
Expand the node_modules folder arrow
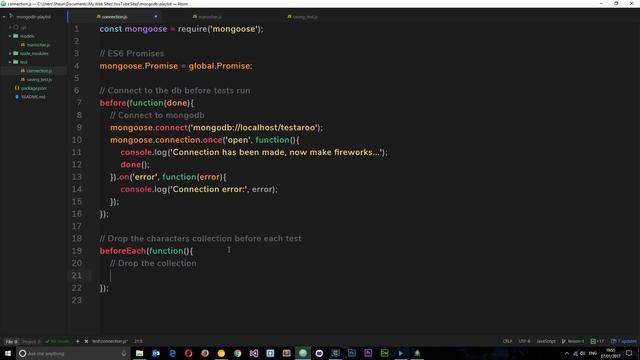tap(10, 53)
